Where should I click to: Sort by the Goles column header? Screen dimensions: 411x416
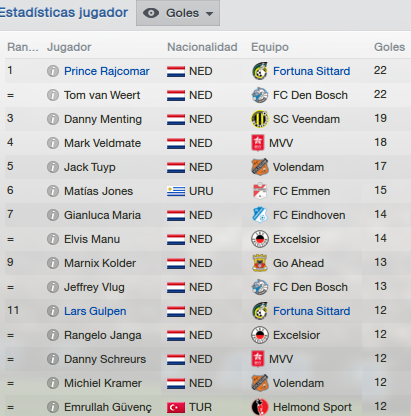pos(389,47)
